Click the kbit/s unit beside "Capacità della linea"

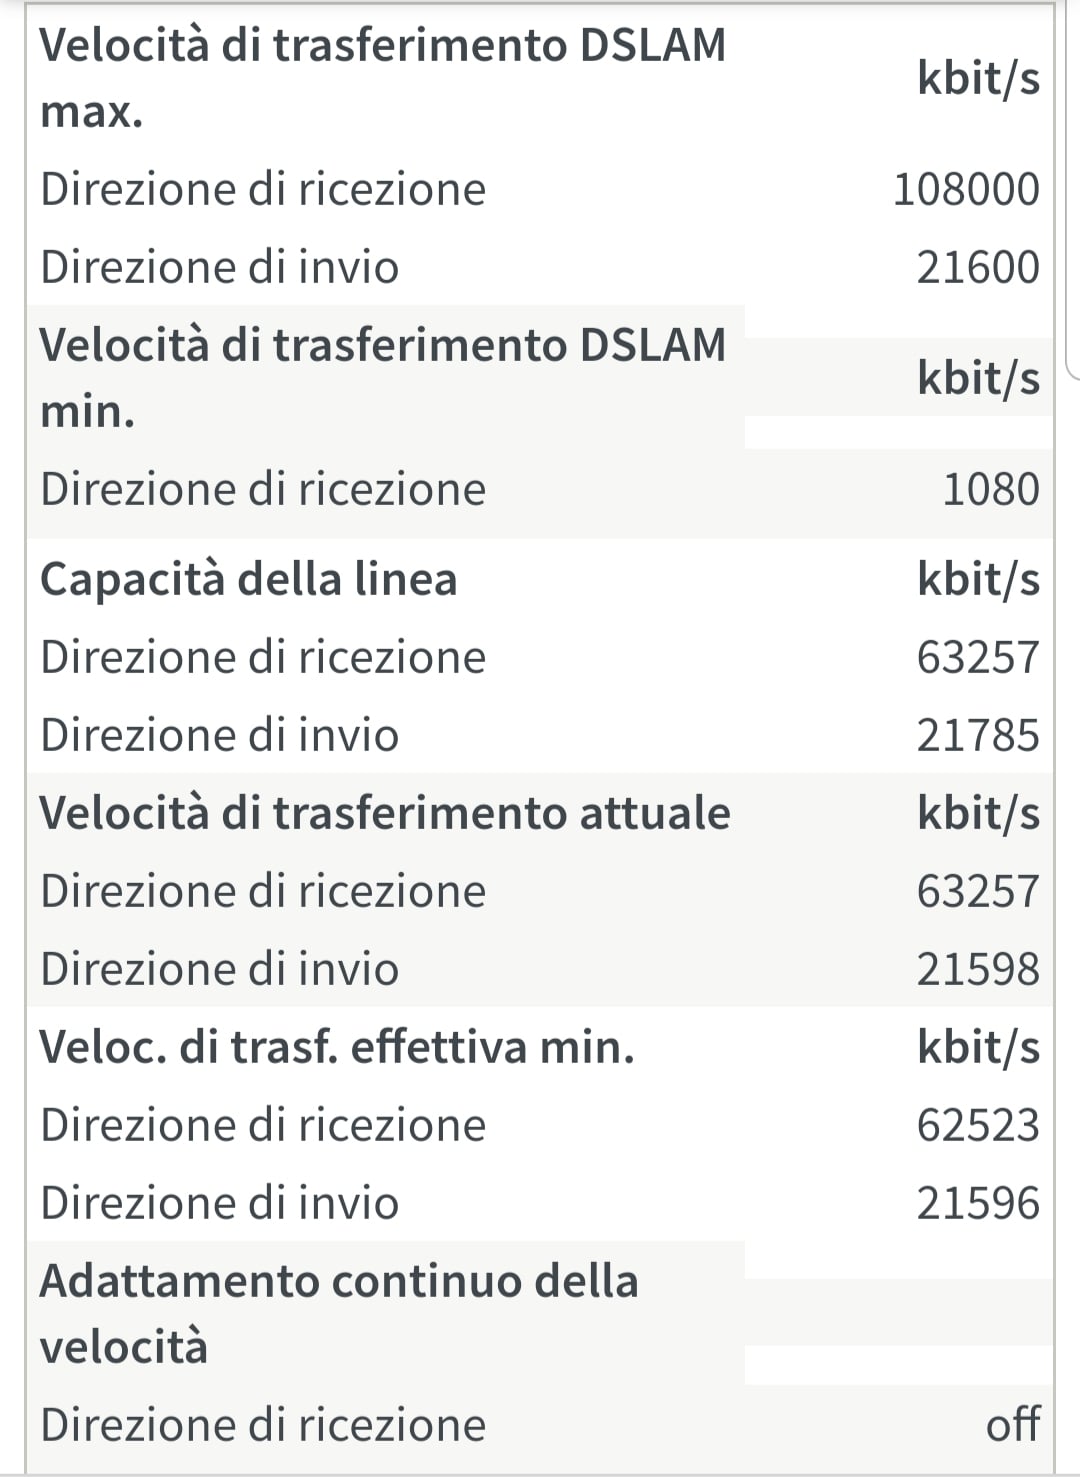pyautogui.click(x=978, y=580)
